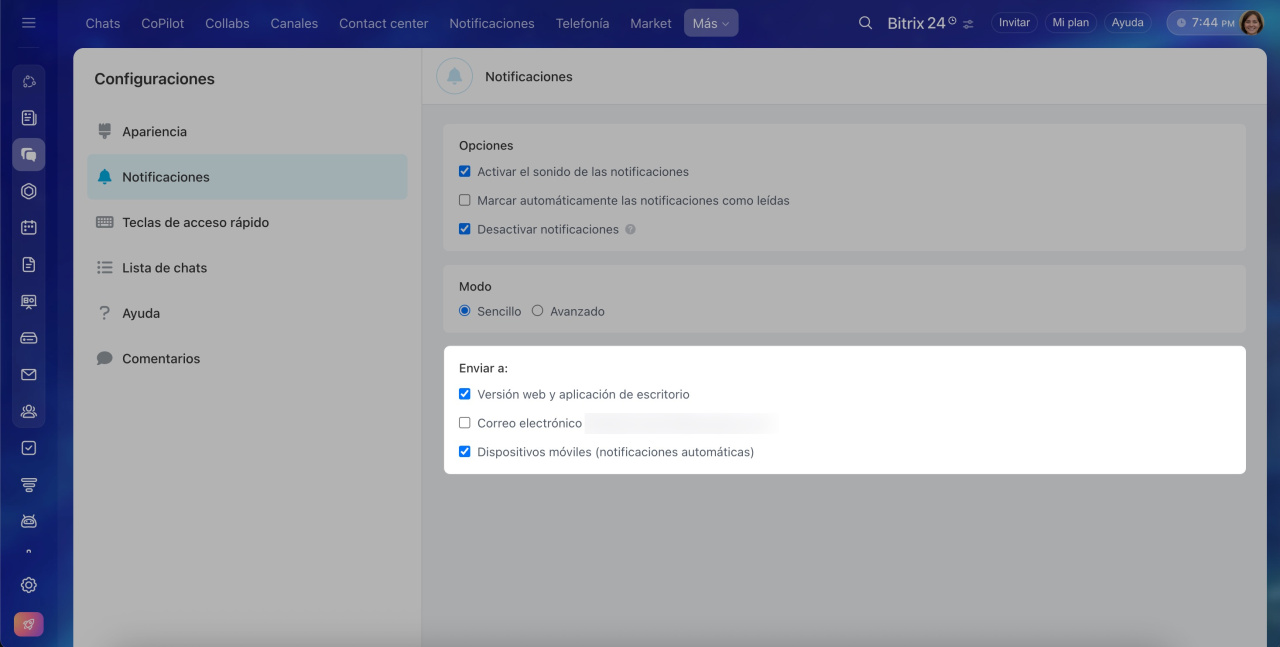Go to Teclas de acceso rápido settings

tap(195, 222)
